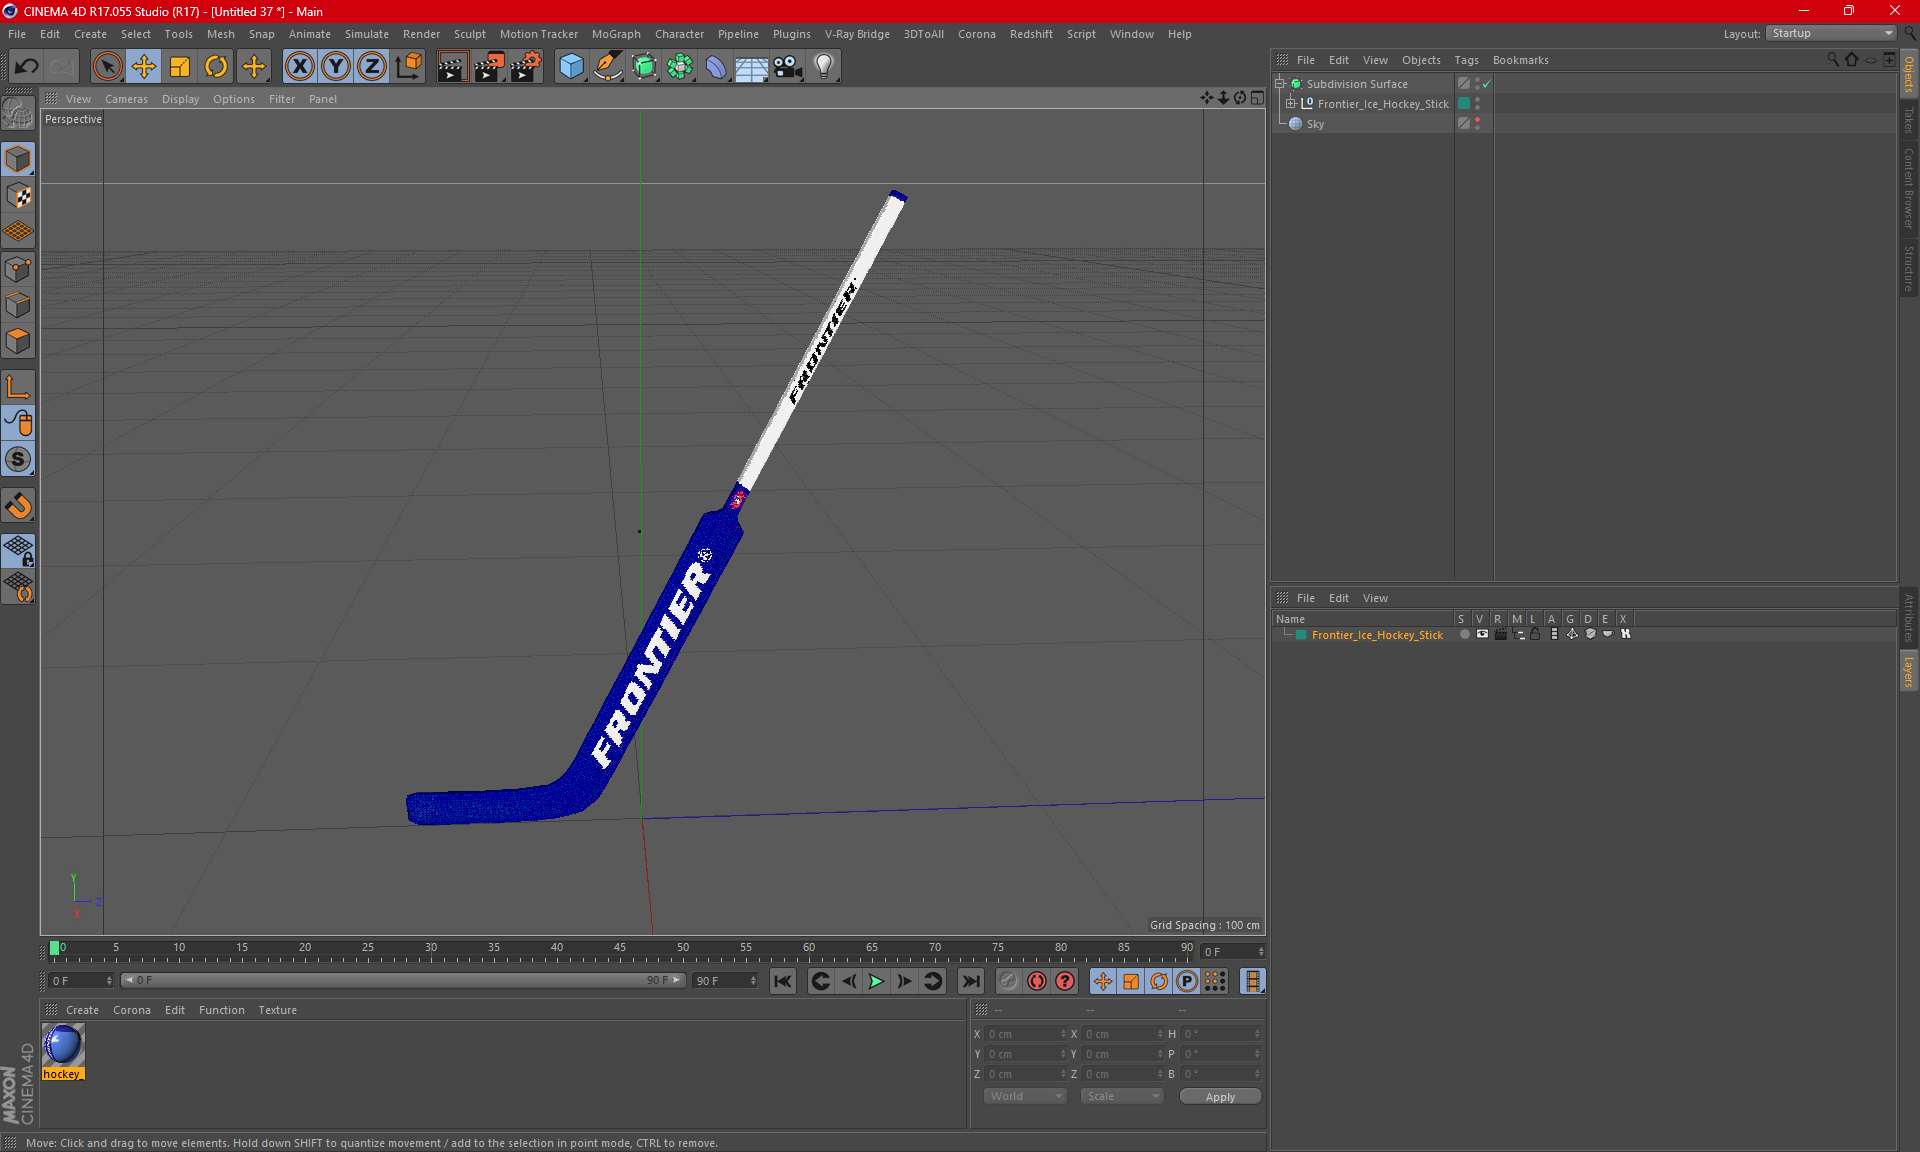Click the Frontier_Ice_Hockey_Stick layer color swatch

tap(1301, 635)
